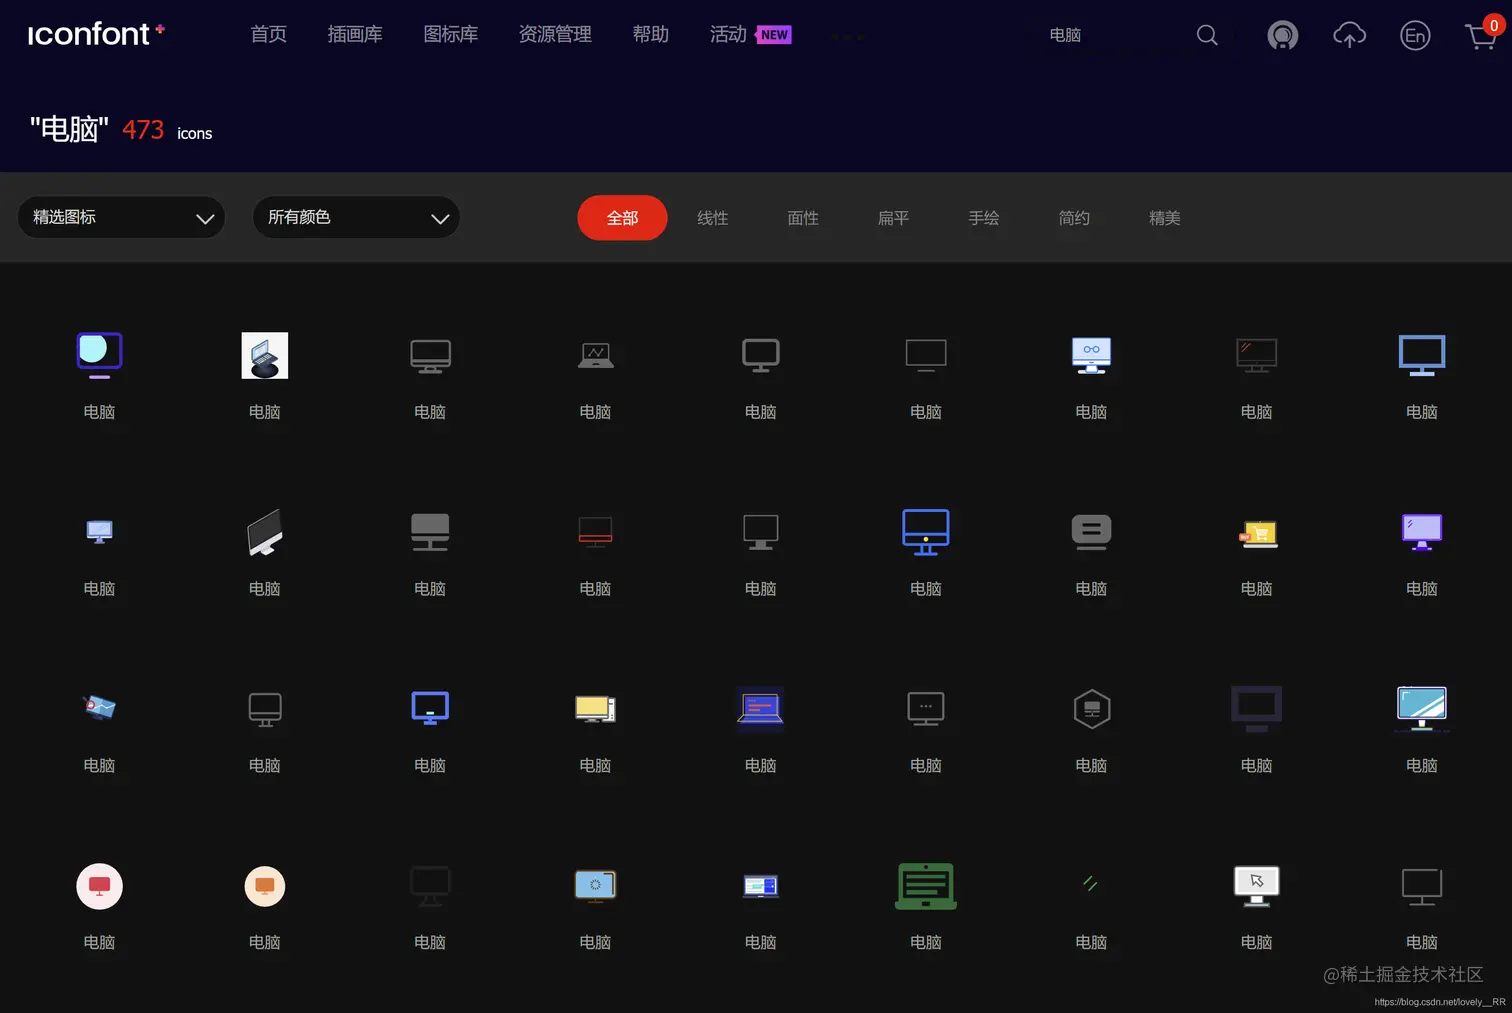Viewport: 1512px width, 1013px height.
Task: Click the red circular computer icon in bottom row
Action: click(99, 886)
